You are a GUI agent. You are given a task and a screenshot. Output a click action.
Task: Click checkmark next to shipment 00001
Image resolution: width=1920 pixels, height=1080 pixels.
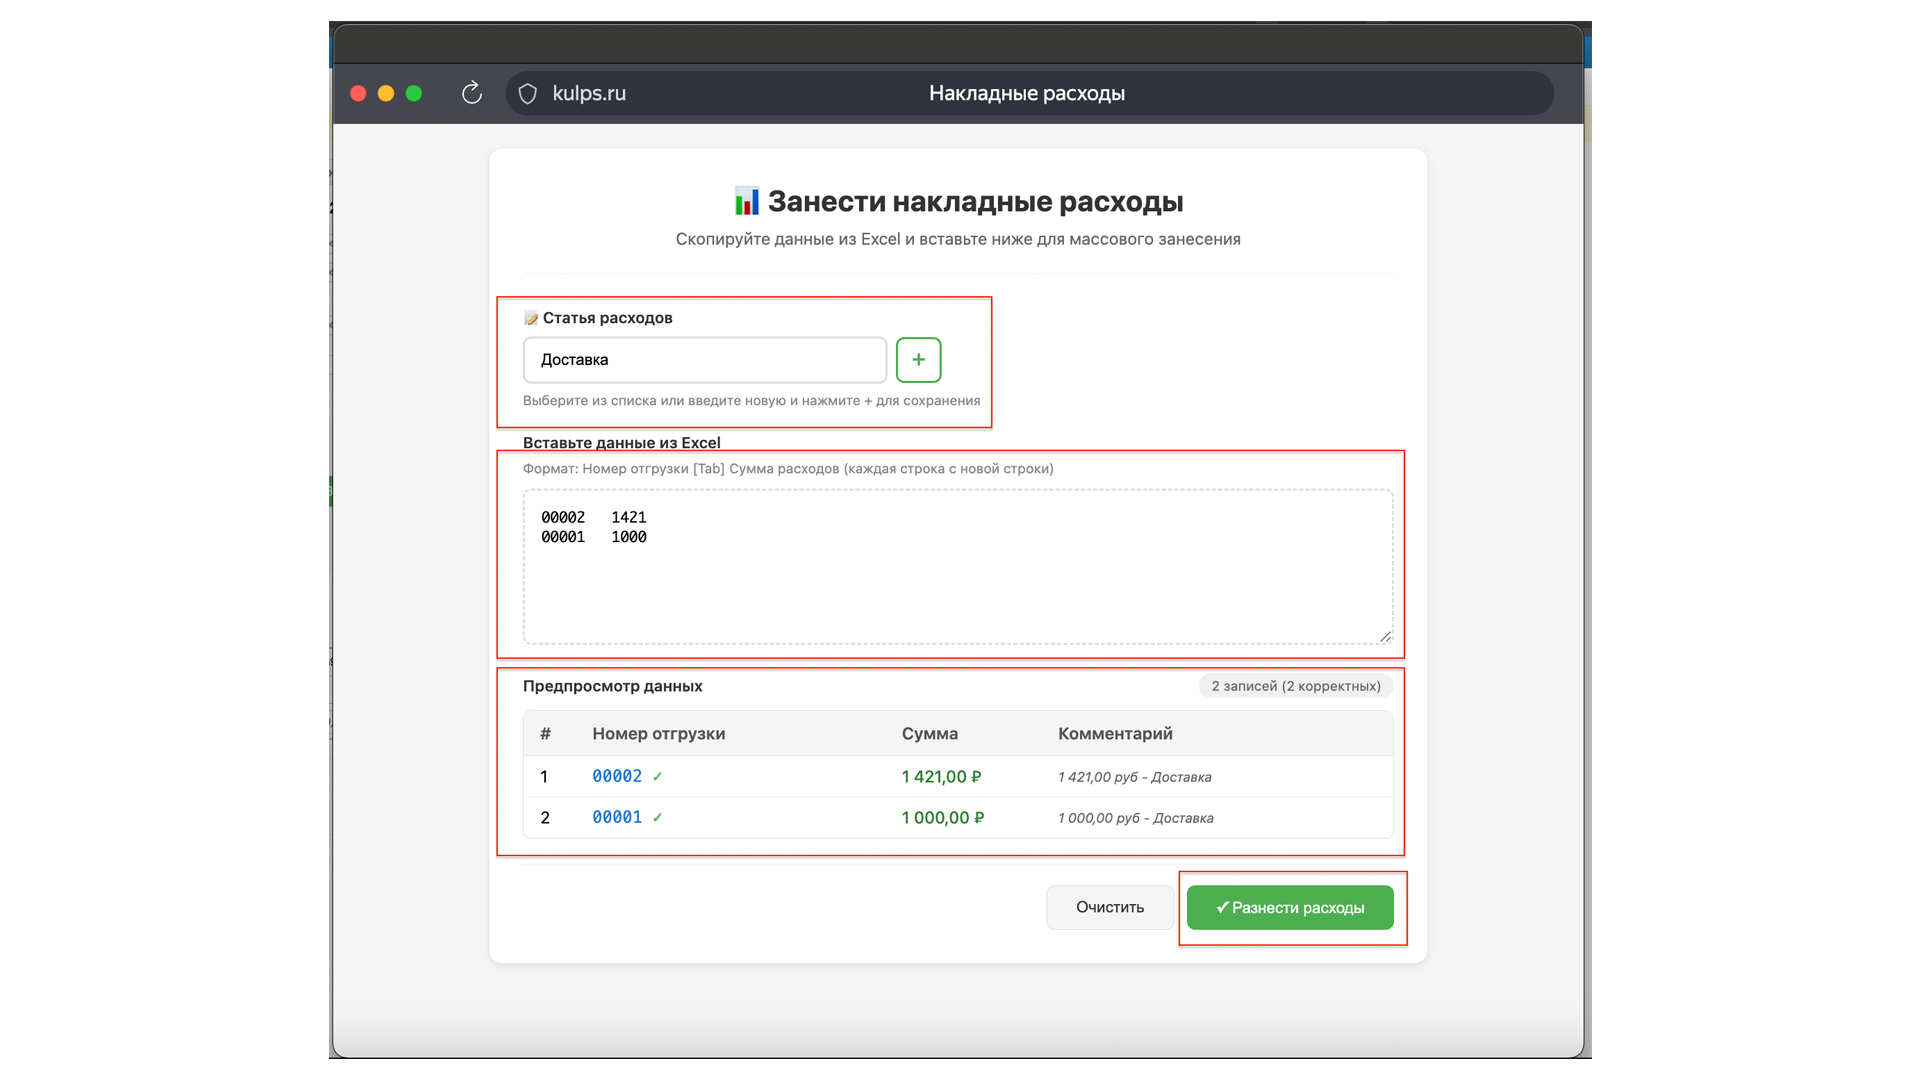coord(657,818)
